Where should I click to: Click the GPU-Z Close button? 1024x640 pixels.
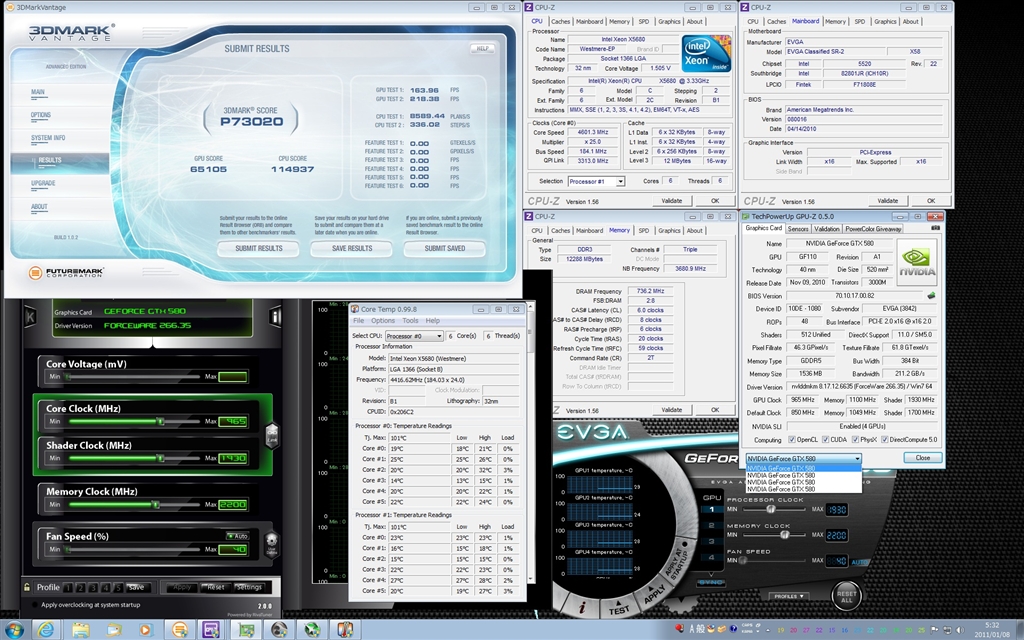(x=923, y=458)
